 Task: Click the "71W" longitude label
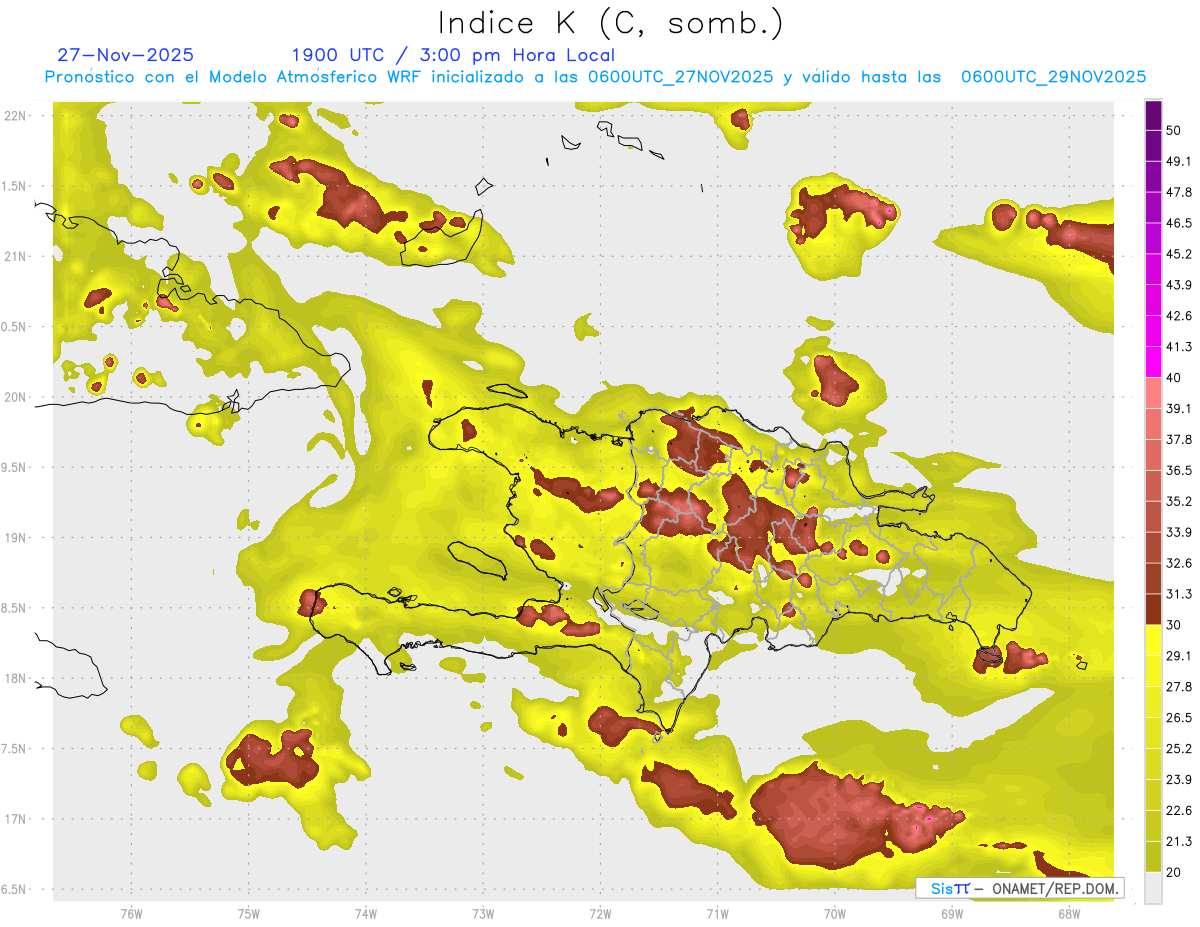point(717,913)
